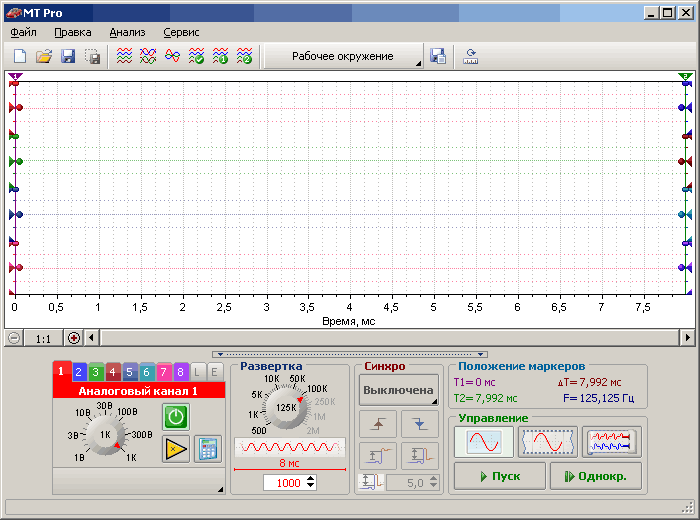Toggle the green channel power button

[176, 417]
